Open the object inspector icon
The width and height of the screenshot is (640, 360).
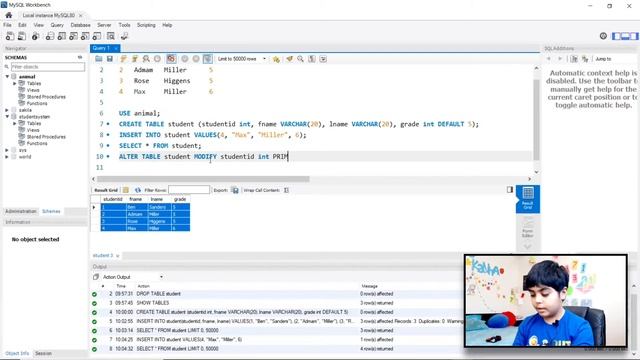[36, 36]
